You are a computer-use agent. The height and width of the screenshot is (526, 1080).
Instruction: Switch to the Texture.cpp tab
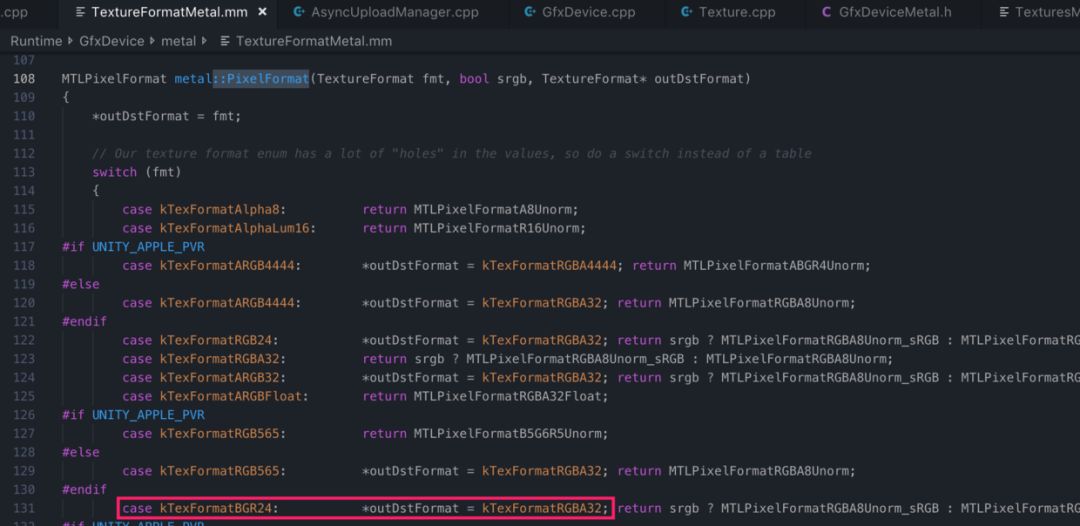point(736,12)
